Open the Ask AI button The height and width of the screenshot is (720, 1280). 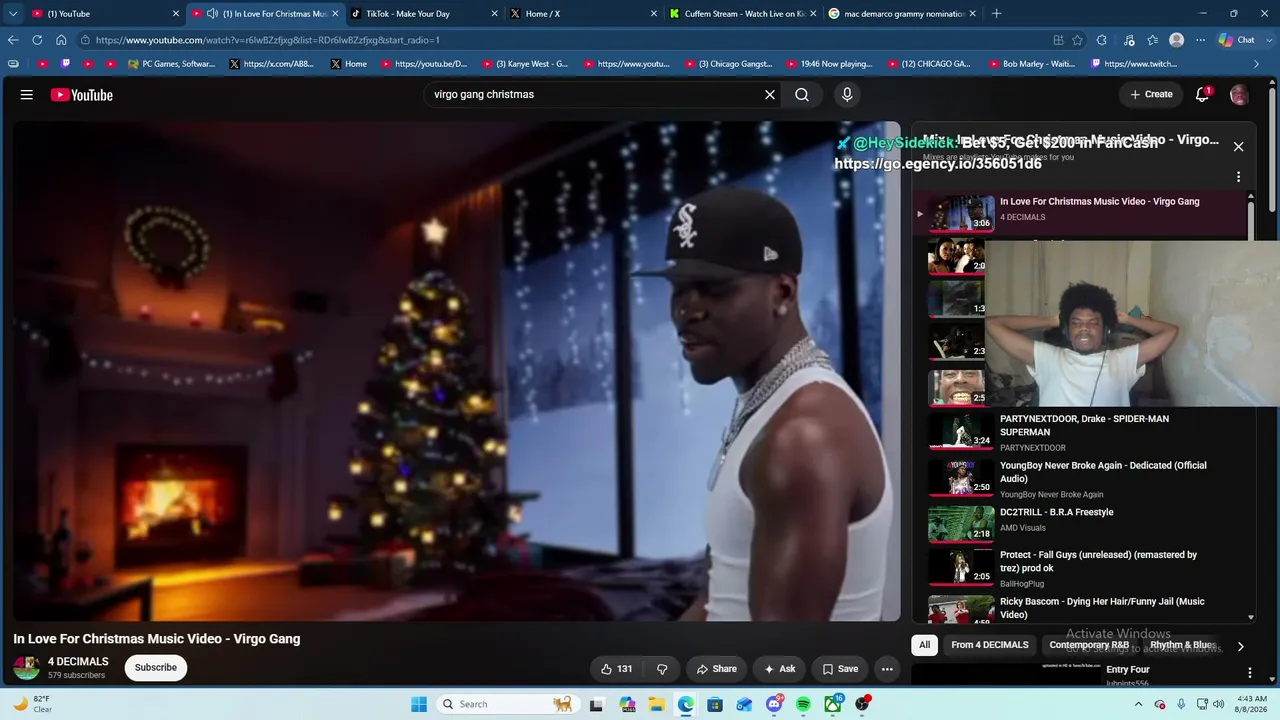pyautogui.click(x=779, y=669)
